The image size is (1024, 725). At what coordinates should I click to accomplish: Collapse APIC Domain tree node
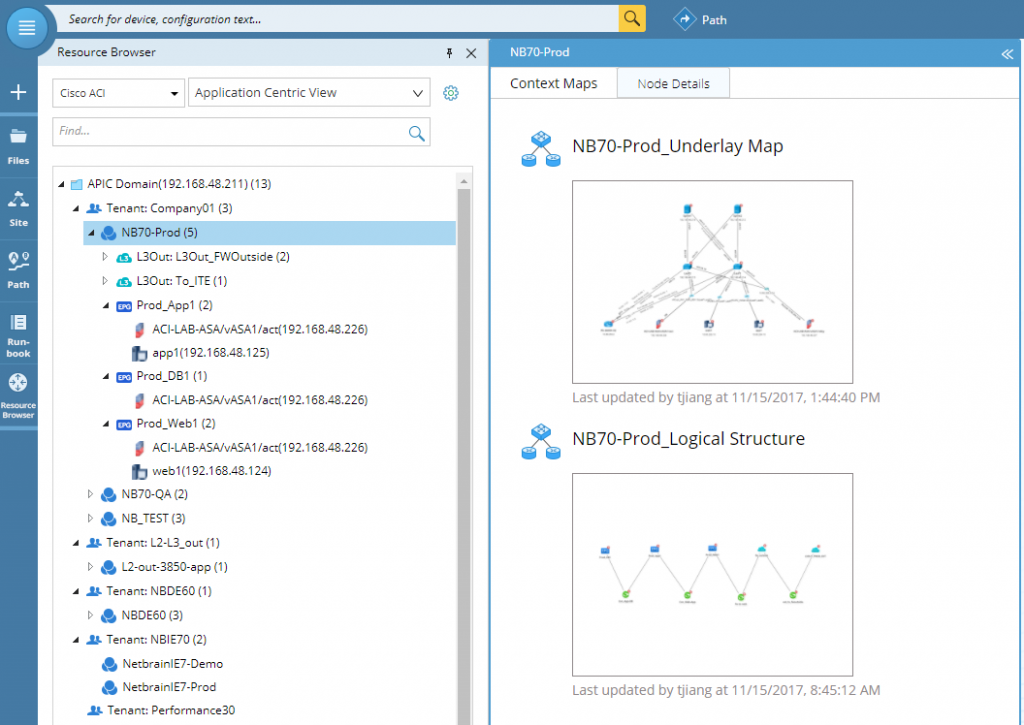coord(61,184)
